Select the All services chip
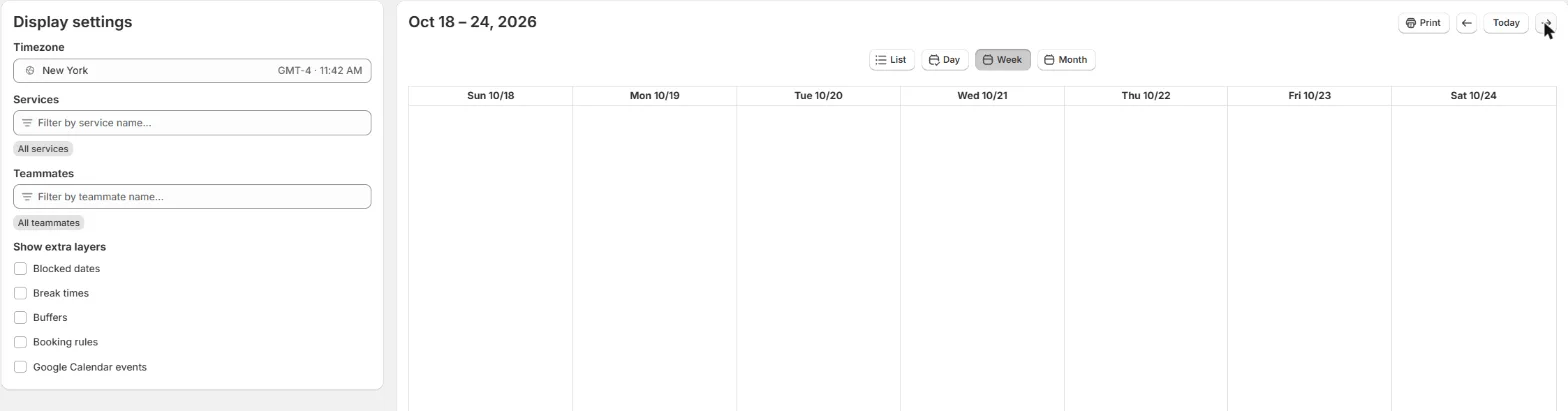 pyautogui.click(x=43, y=149)
